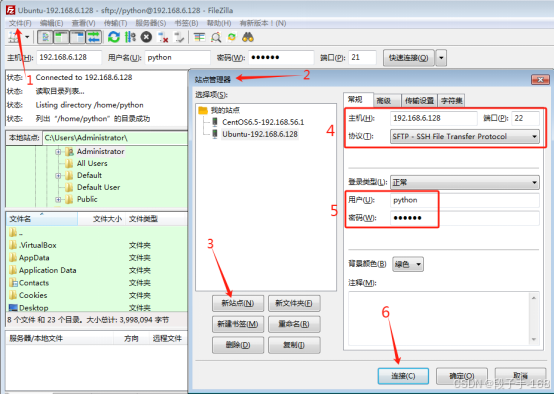This screenshot has width=554, height=395.
Task: Open the 编辑(E) menu
Action: 52,23
